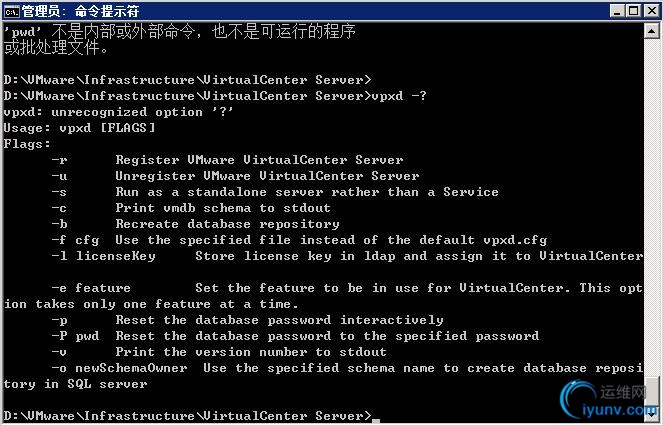Click the '-f cfg' flag line

299,240
